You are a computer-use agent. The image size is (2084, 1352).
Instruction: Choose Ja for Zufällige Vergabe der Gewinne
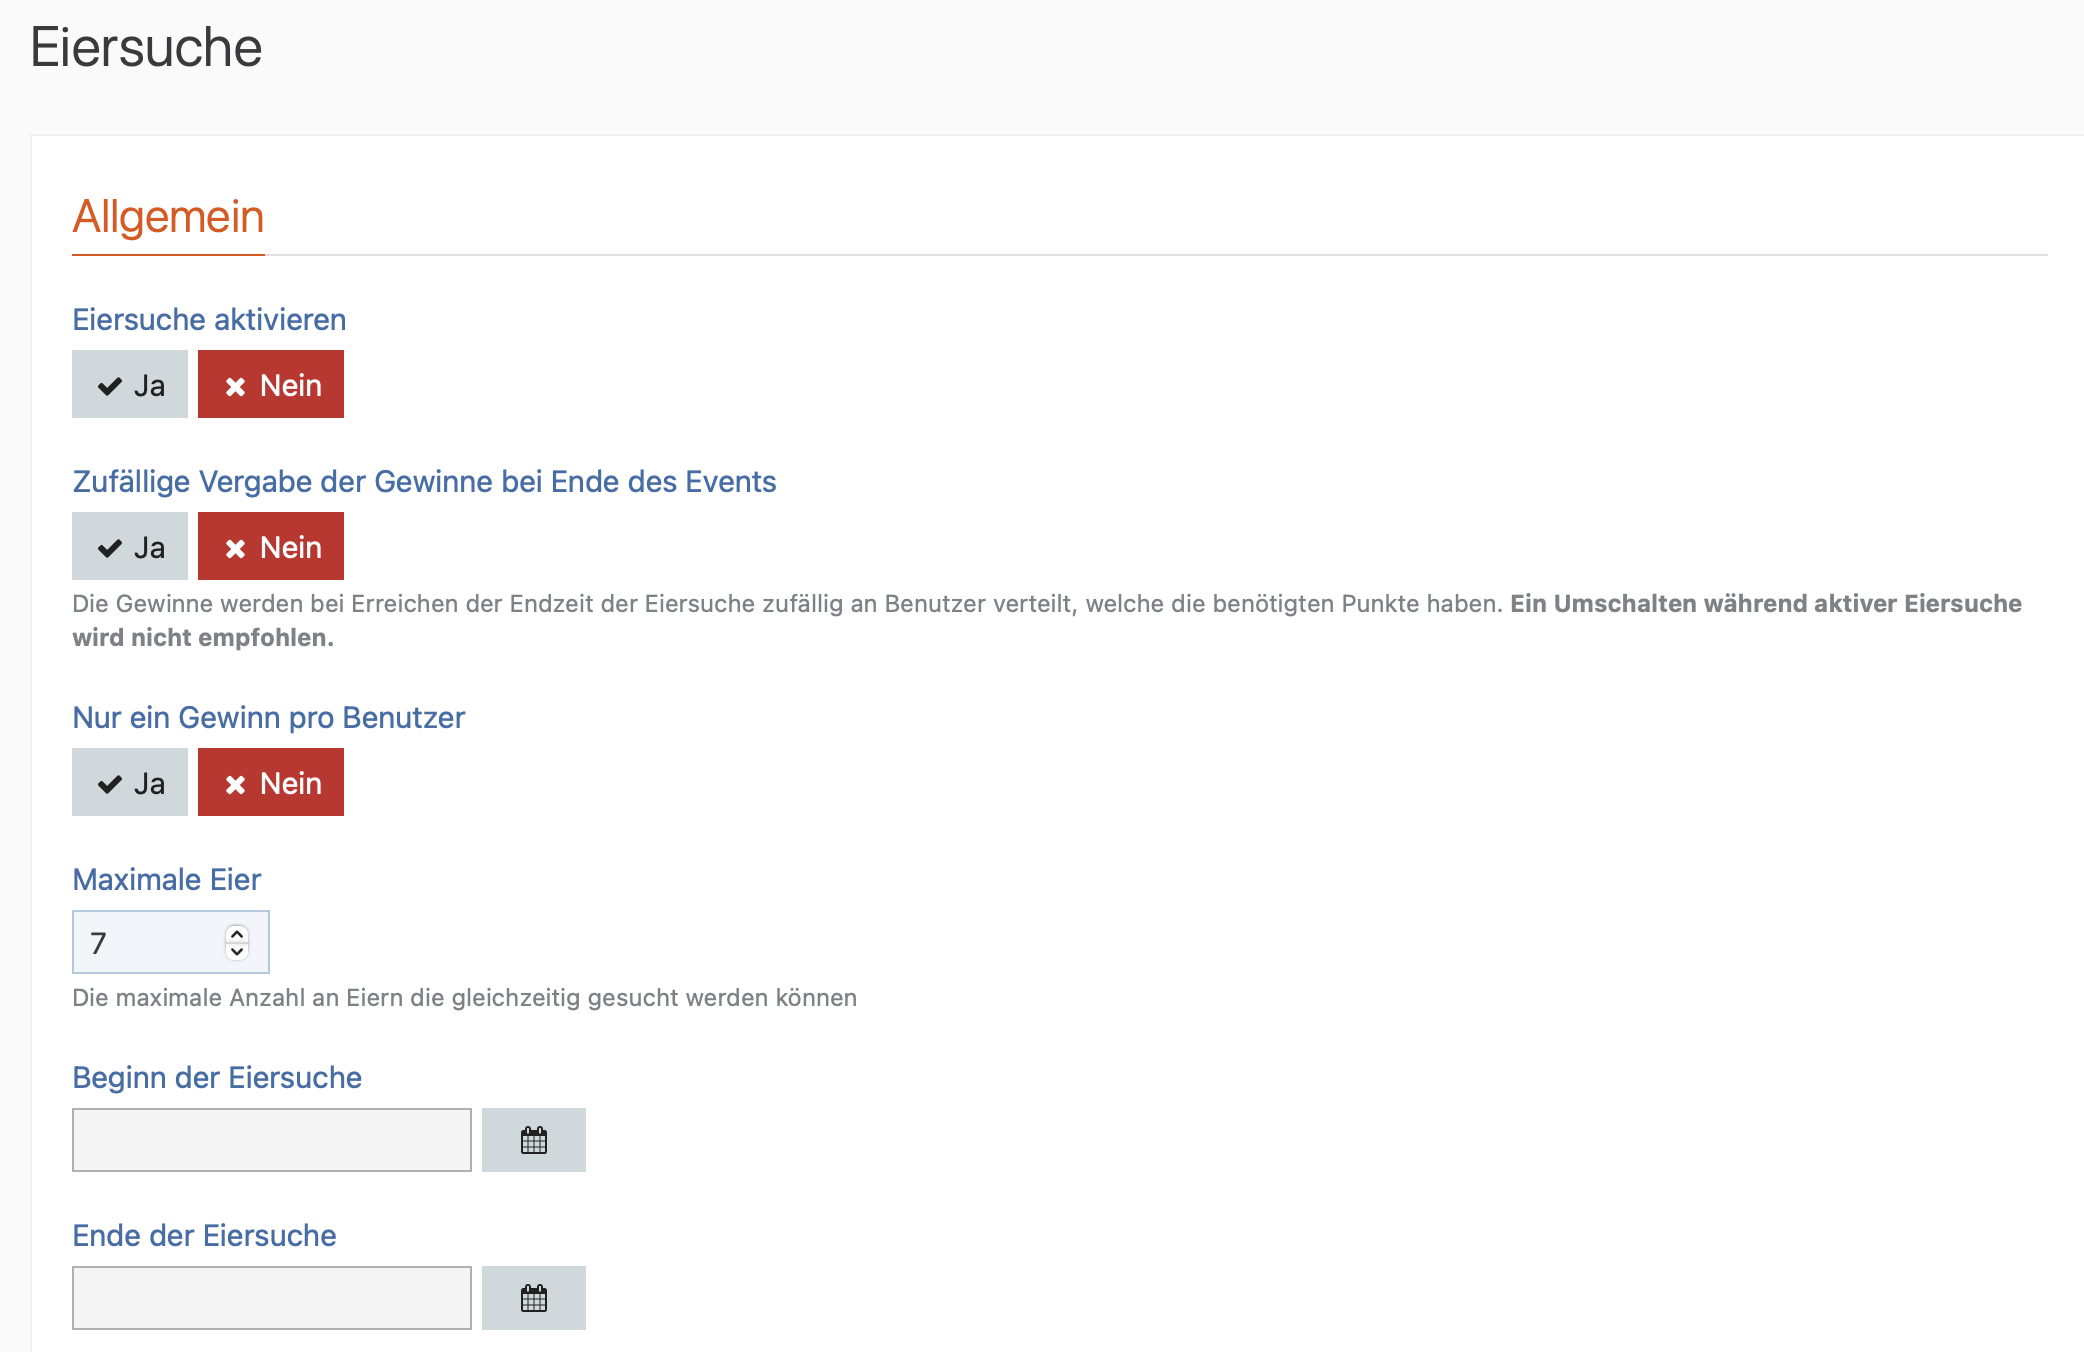pyautogui.click(x=130, y=547)
